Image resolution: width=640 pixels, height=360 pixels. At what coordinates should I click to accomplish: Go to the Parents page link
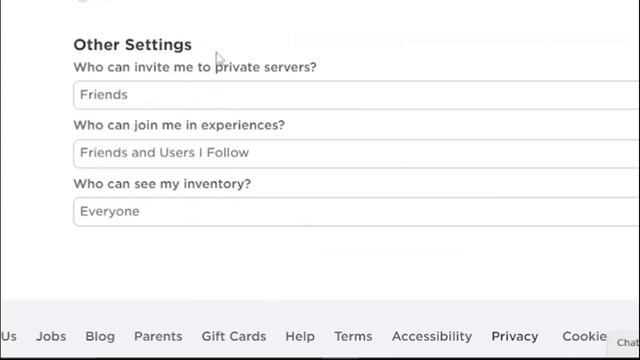[158, 336]
